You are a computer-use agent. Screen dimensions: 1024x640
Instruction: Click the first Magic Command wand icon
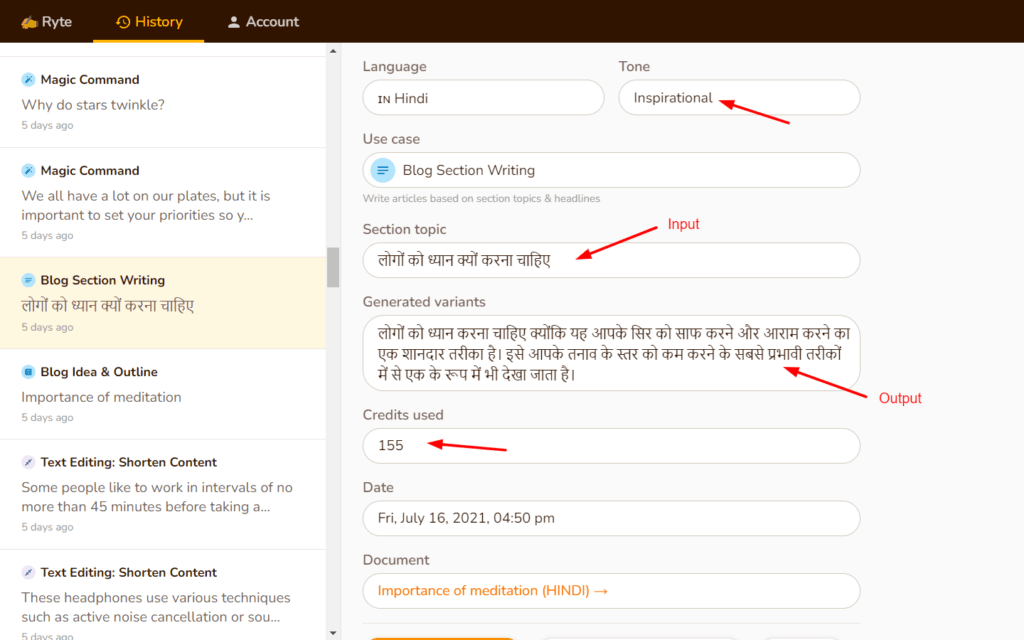(28, 80)
